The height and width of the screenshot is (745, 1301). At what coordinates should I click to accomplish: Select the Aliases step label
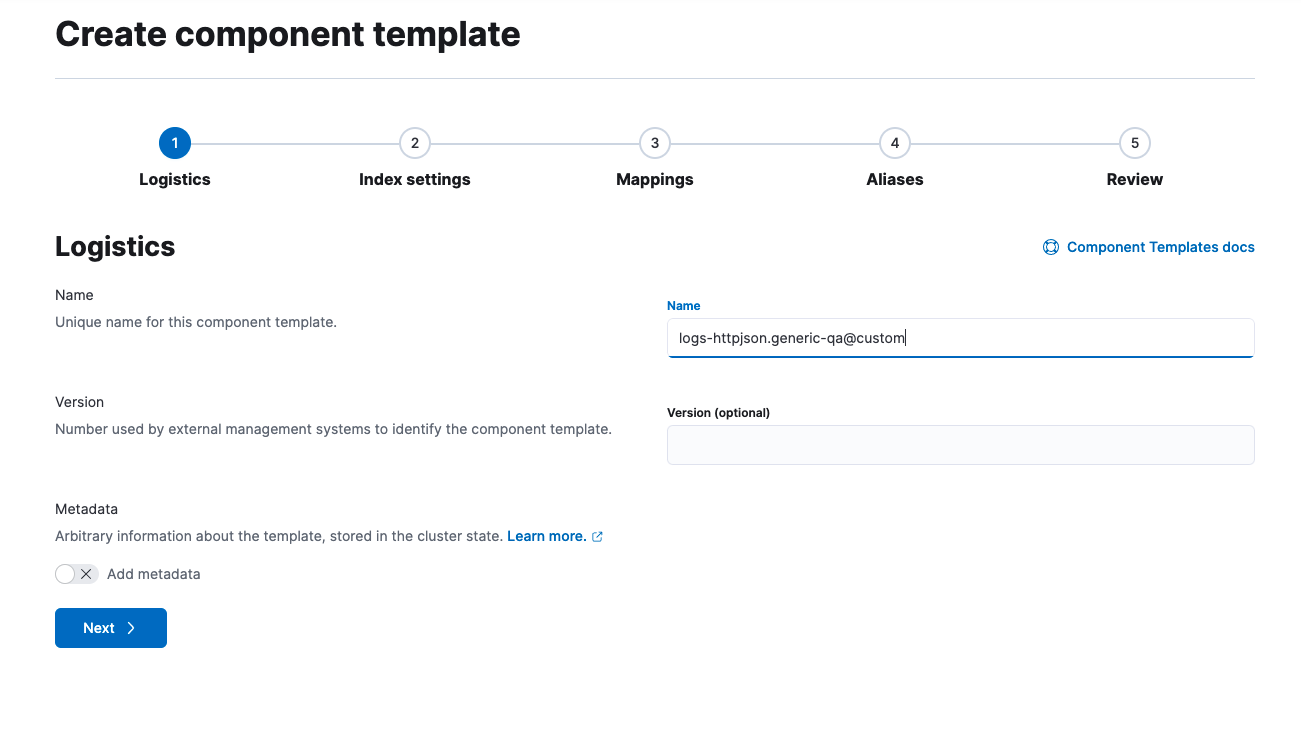tap(894, 179)
